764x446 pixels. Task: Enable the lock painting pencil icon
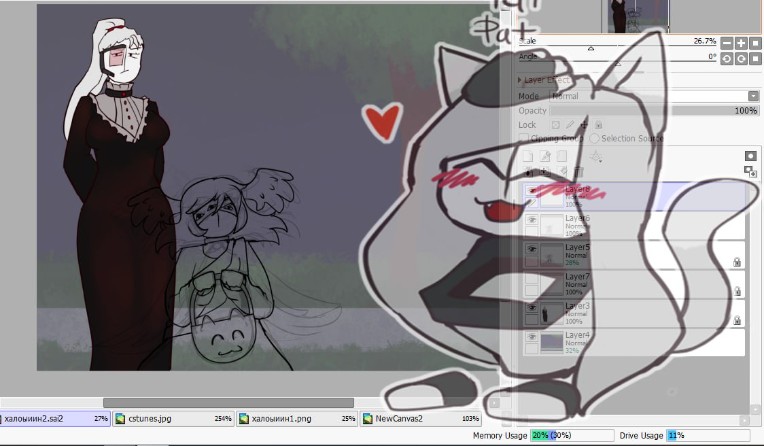(x=570, y=125)
